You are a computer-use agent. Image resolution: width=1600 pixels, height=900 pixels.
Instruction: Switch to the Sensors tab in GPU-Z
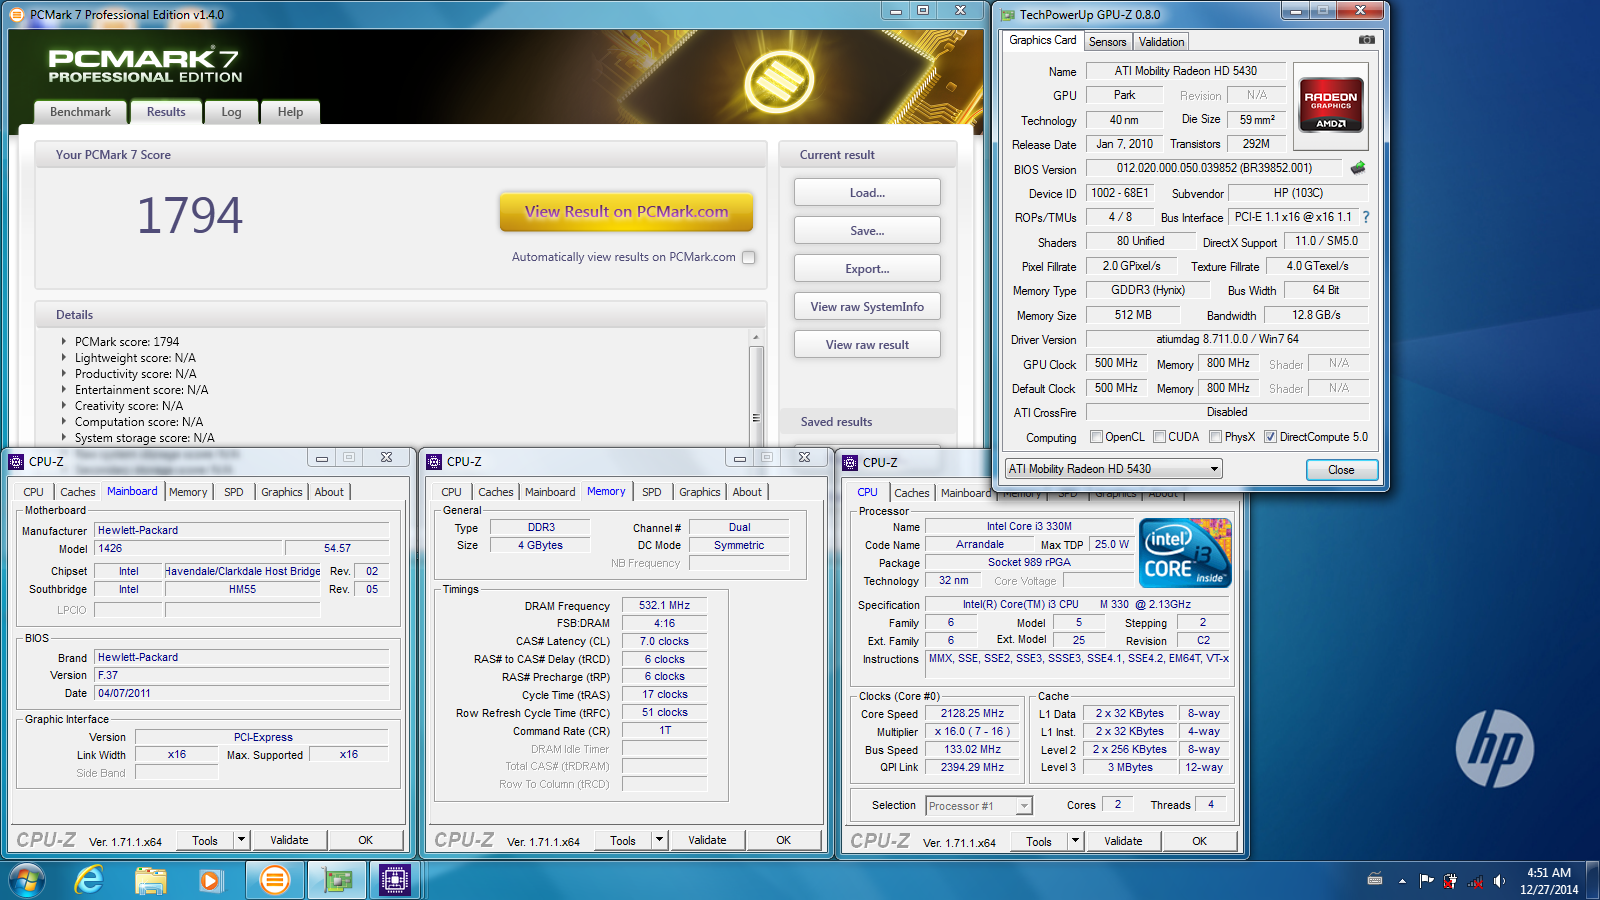[x=1107, y=42]
